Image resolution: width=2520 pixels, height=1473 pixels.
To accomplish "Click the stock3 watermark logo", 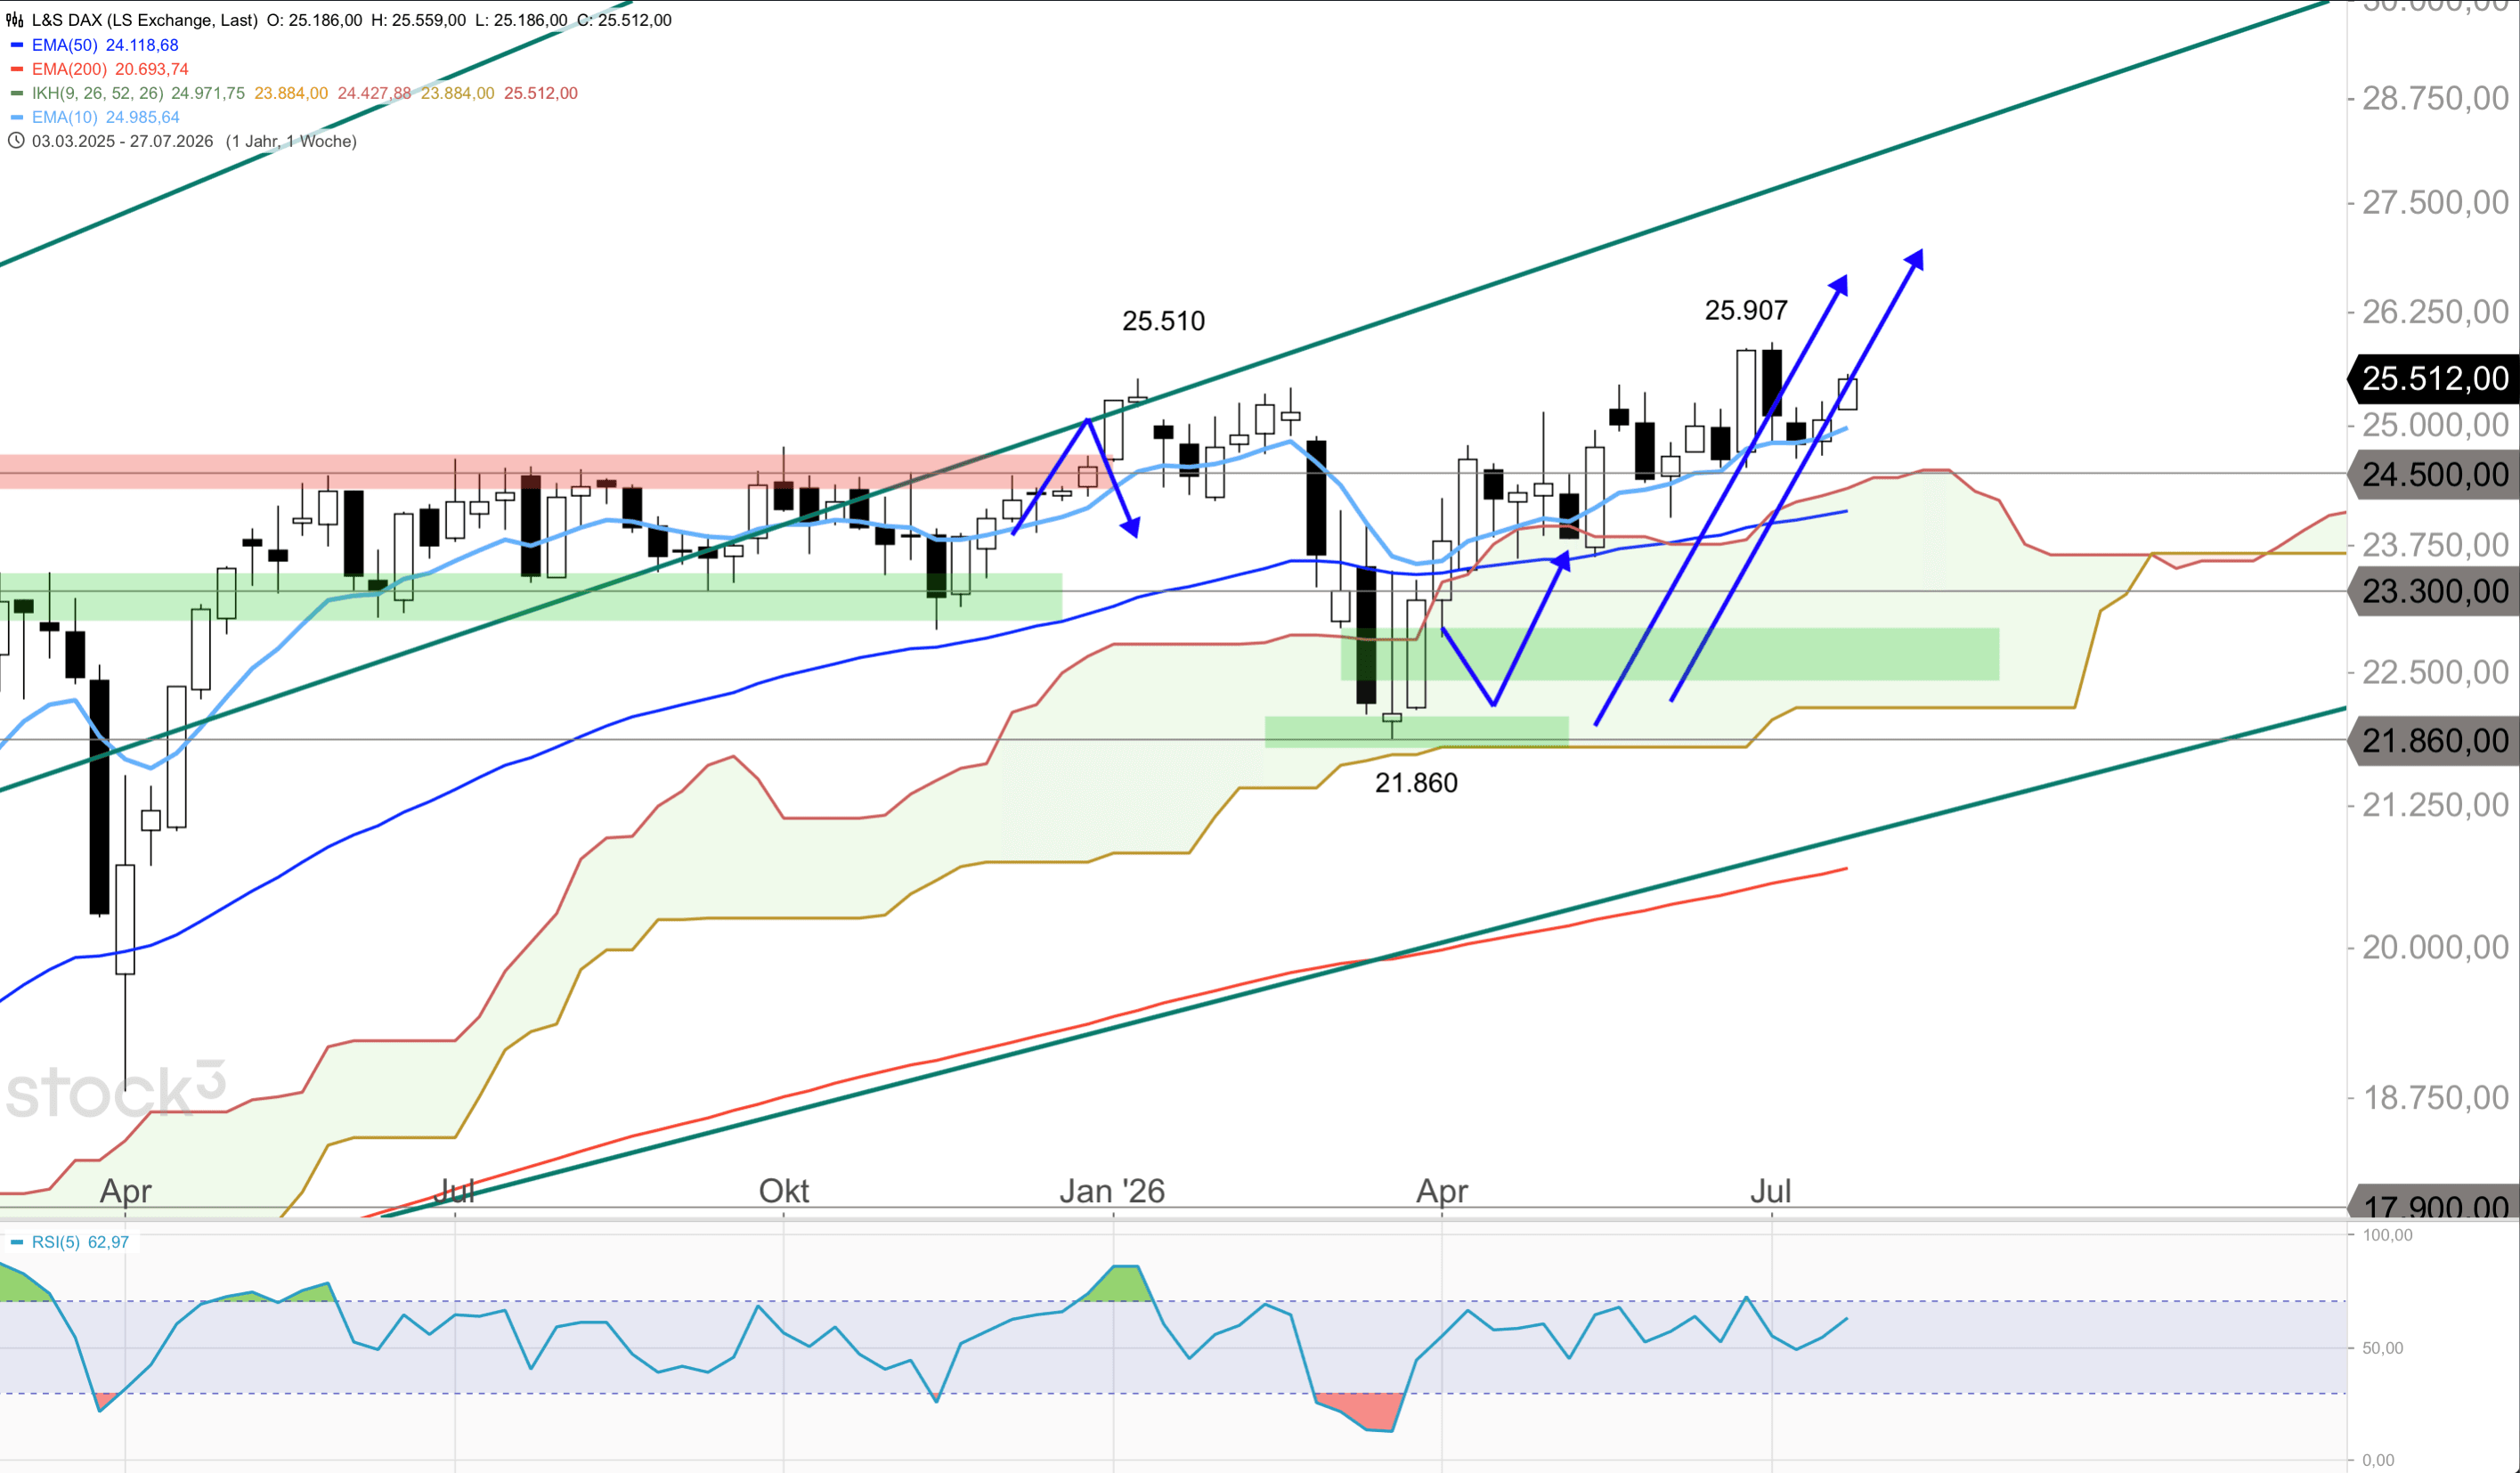I will 116,1089.
